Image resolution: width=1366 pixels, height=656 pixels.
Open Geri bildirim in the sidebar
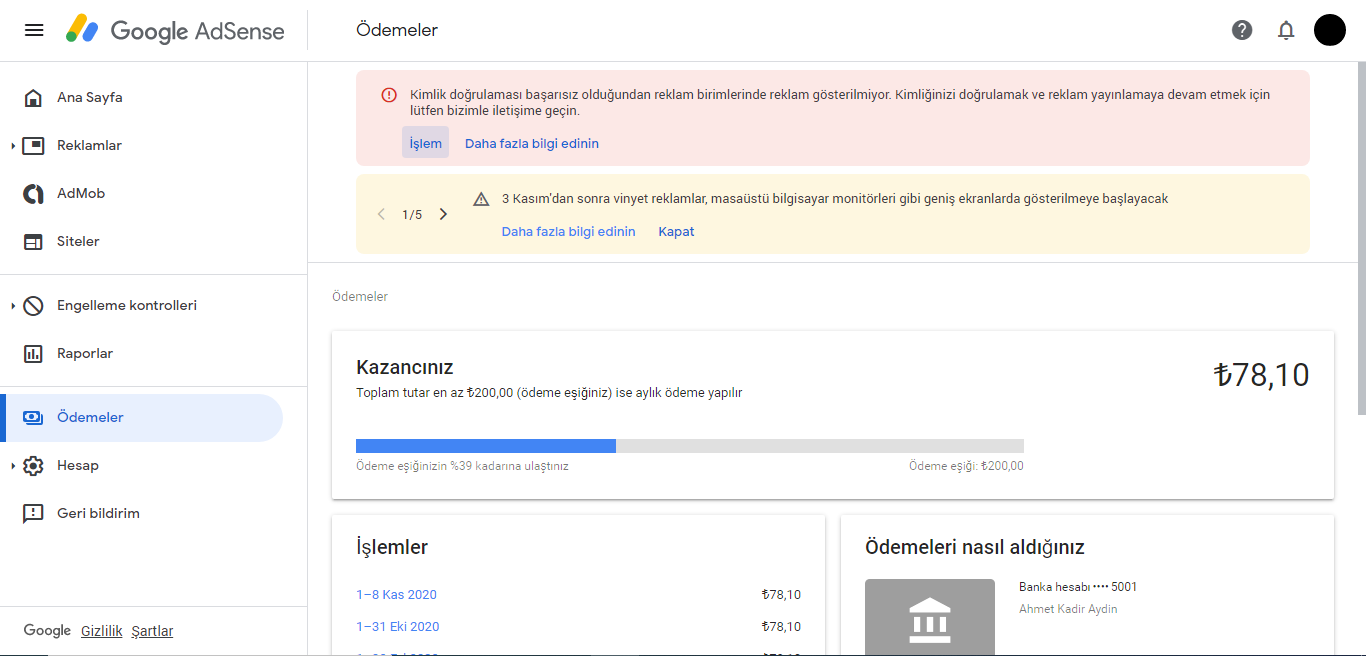click(142, 513)
